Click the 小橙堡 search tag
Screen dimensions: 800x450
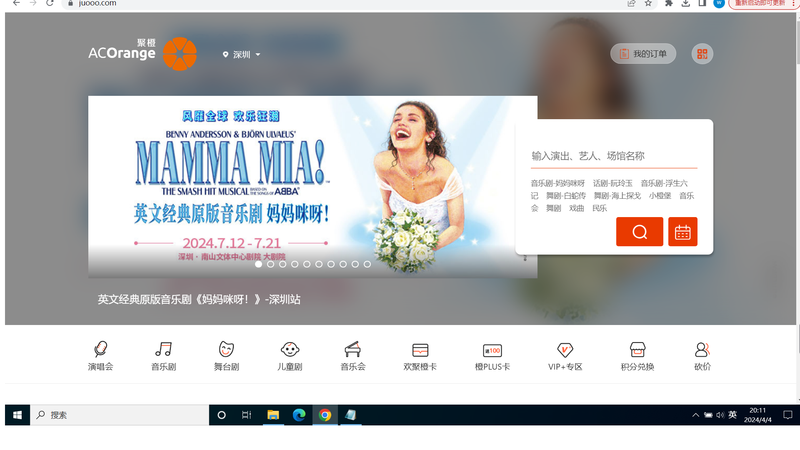pyautogui.click(x=660, y=195)
